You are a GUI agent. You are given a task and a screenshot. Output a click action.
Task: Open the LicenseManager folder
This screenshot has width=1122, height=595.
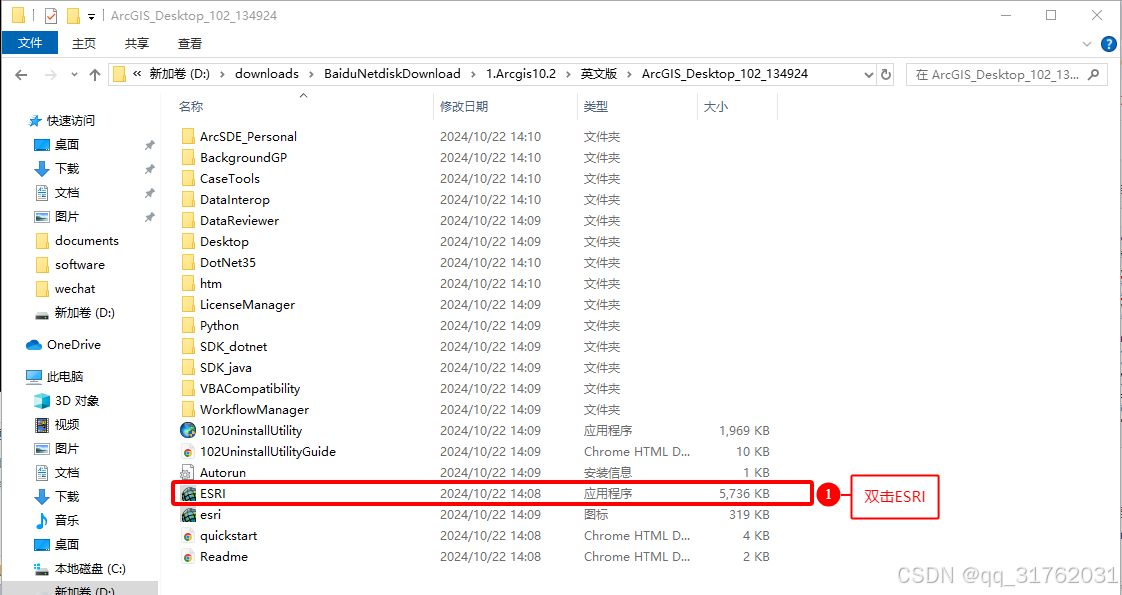pyautogui.click(x=248, y=305)
